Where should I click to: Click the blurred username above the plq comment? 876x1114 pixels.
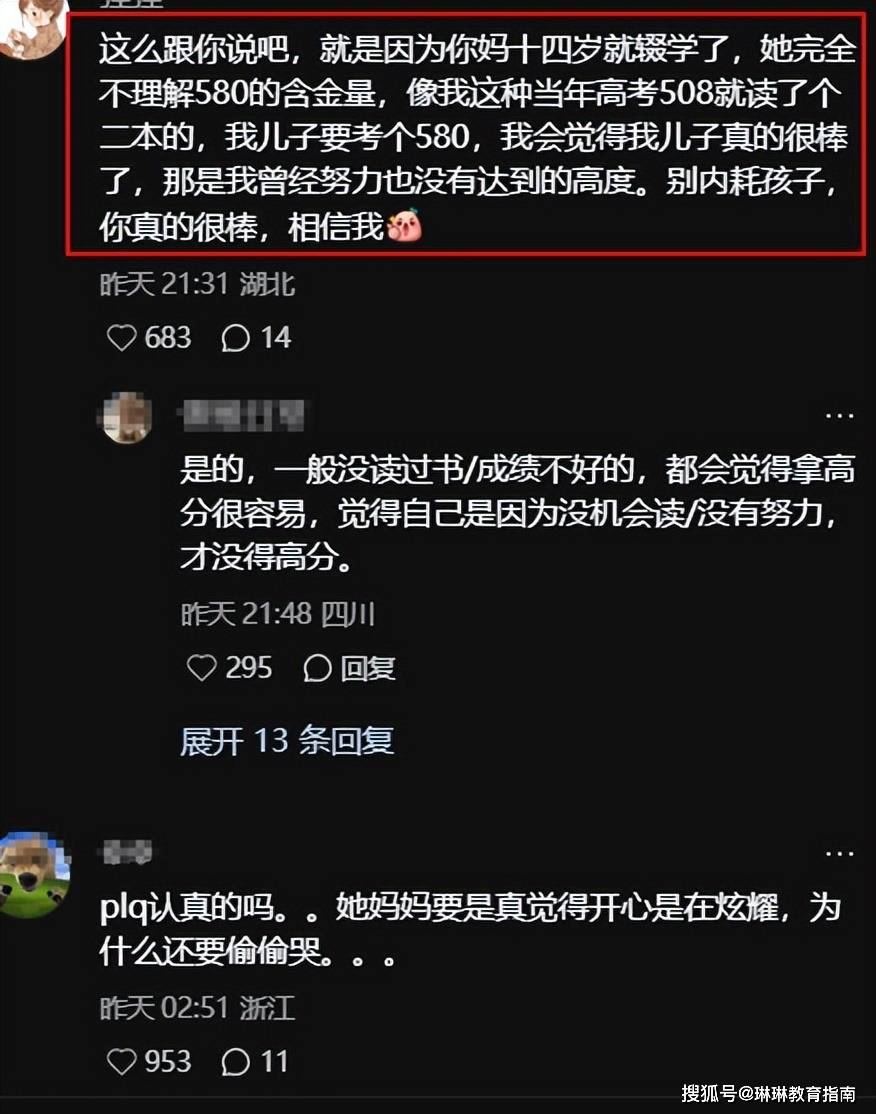click(x=127, y=851)
